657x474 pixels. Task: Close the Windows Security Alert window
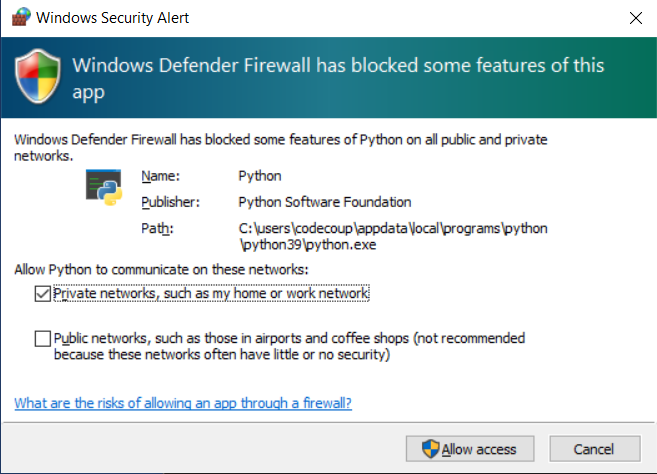tap(635, 17)
